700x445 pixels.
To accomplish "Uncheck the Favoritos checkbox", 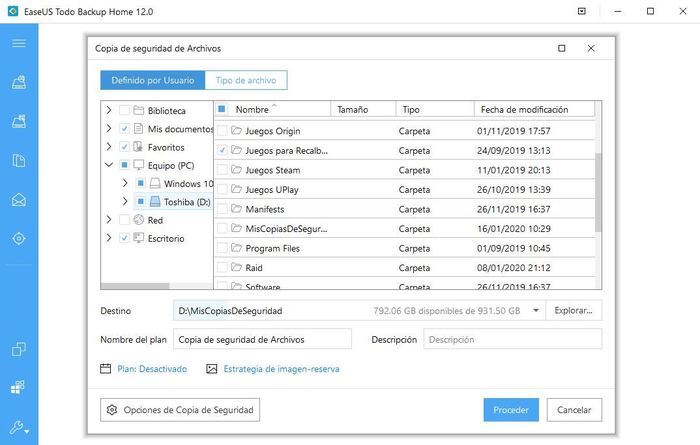I will coord(125,147).
